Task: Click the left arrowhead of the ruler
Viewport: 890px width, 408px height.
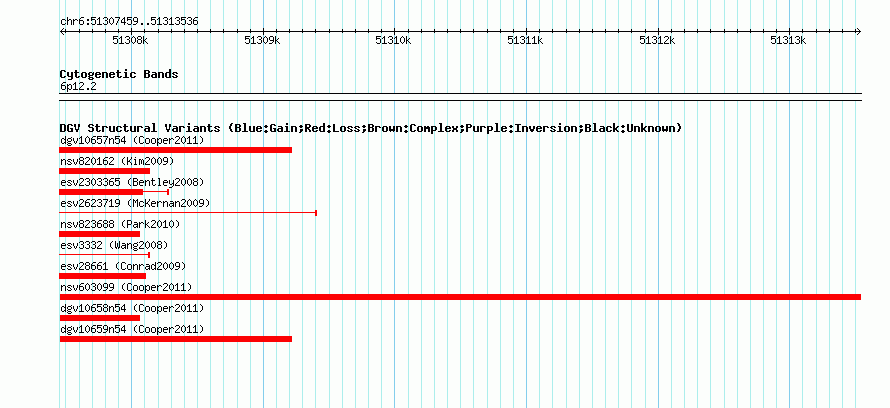Action: tap(62, 32)
